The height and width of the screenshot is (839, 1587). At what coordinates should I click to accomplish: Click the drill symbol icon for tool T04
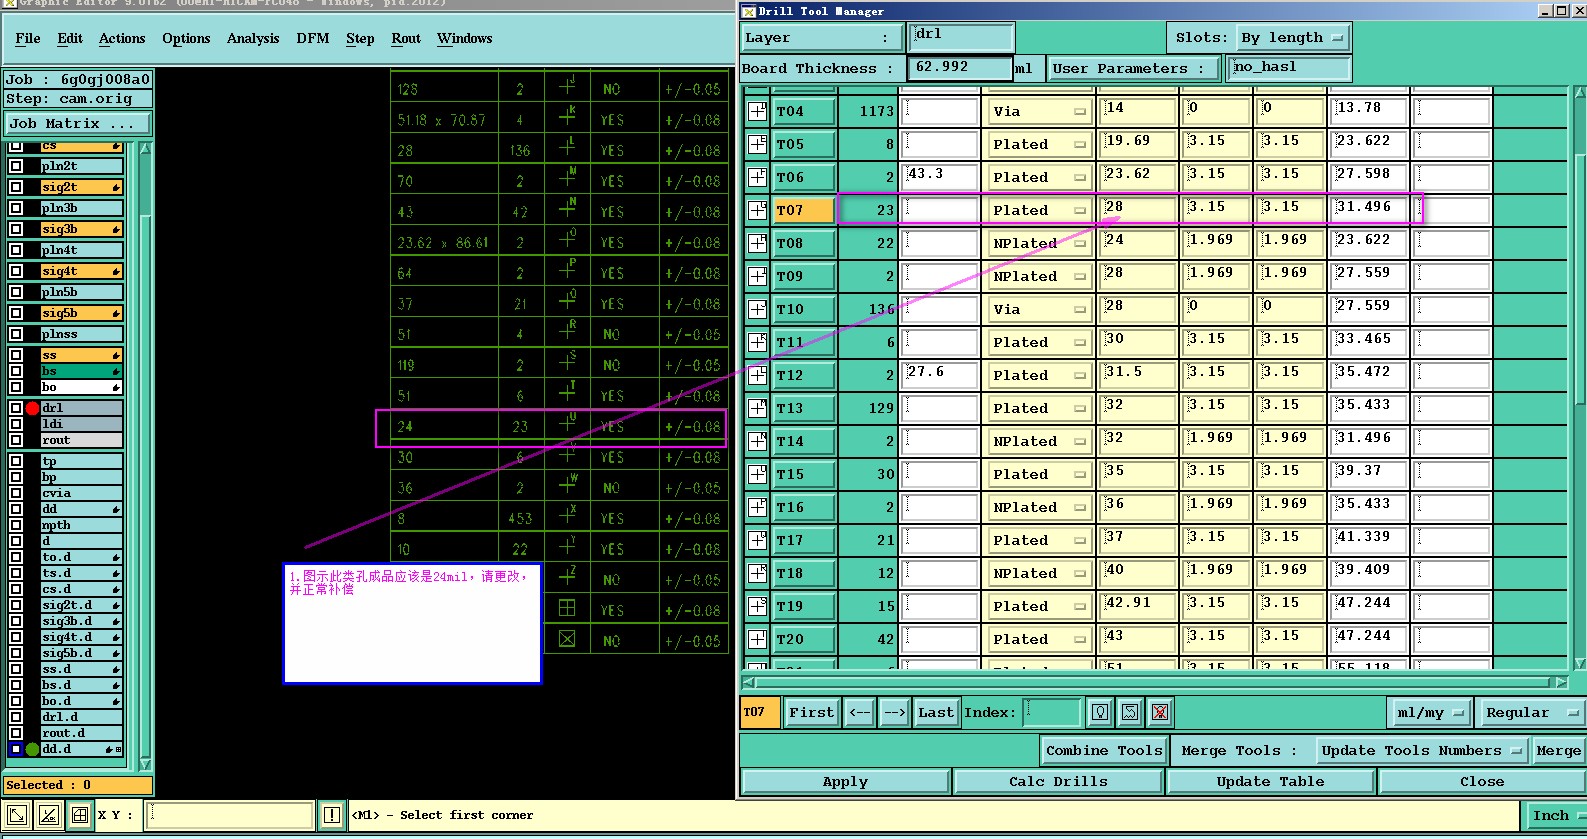758,111
